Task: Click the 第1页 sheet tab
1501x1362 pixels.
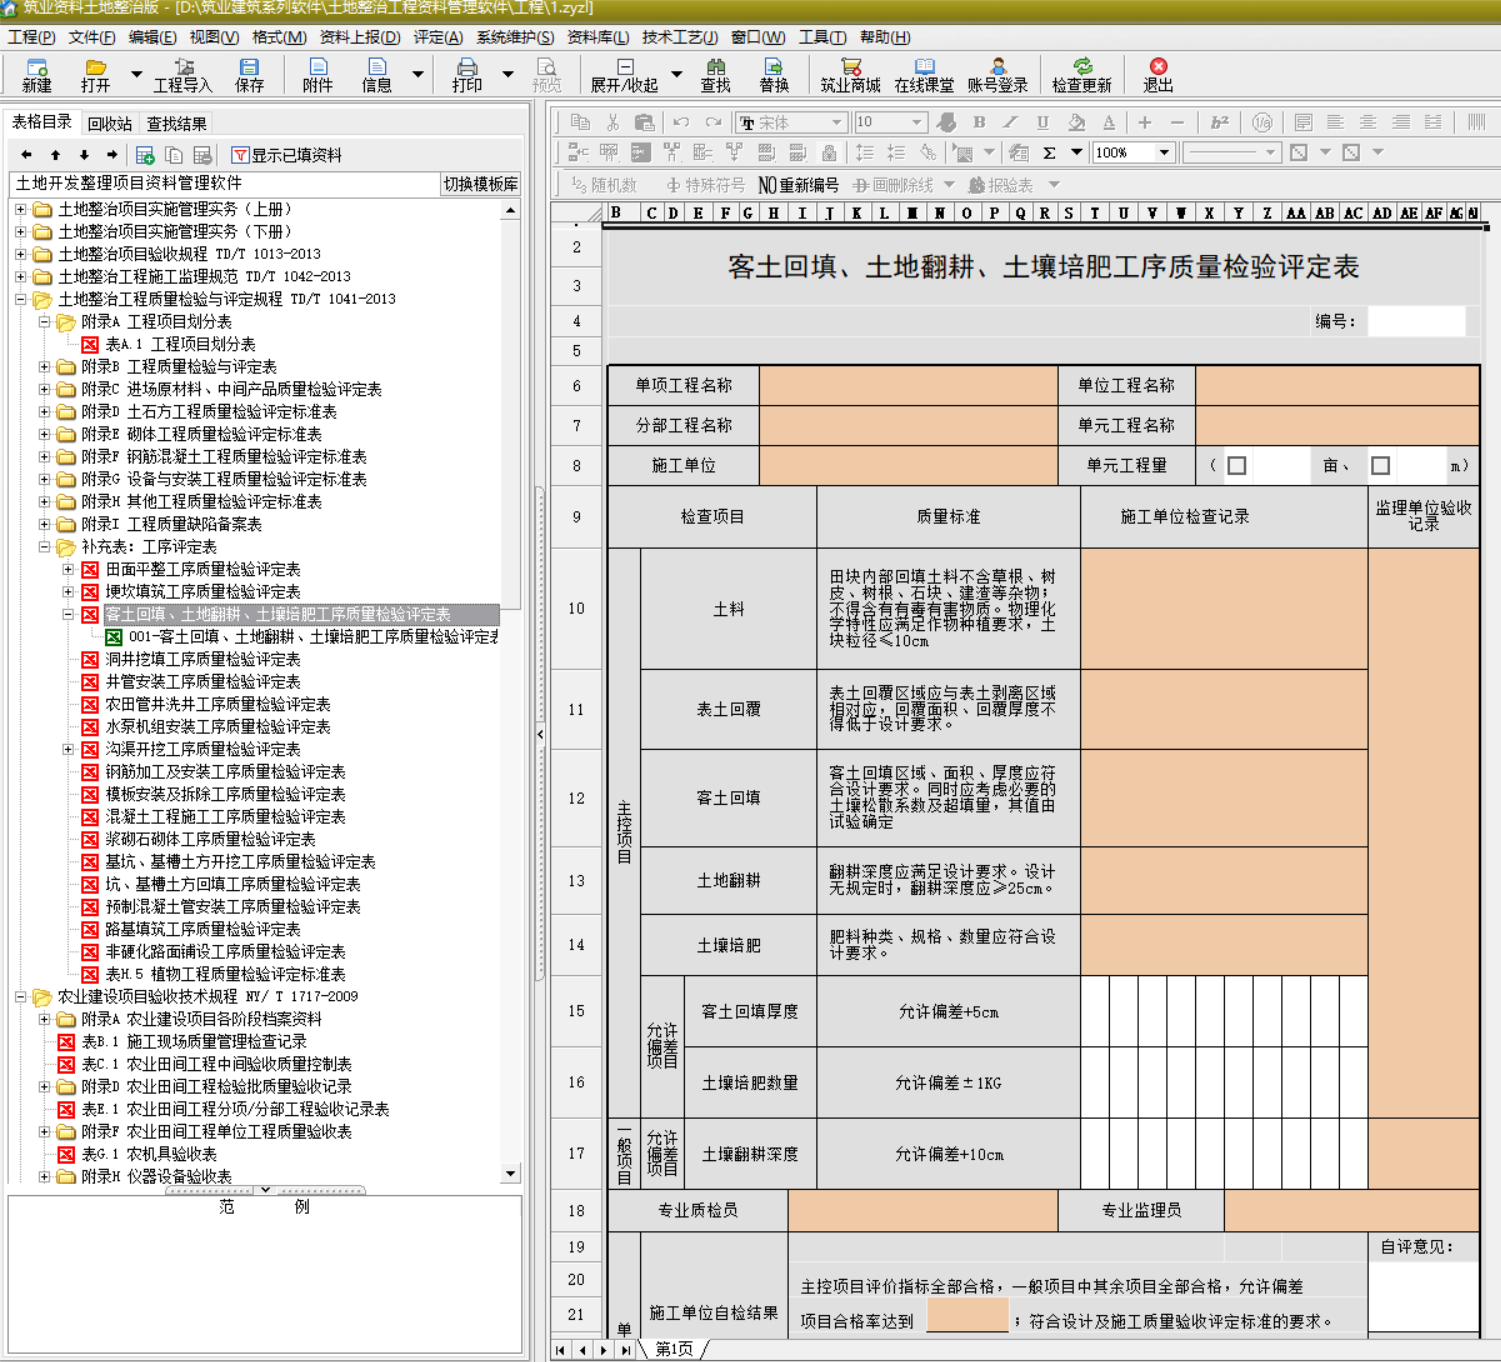Action: click(x=674, y=1349)
